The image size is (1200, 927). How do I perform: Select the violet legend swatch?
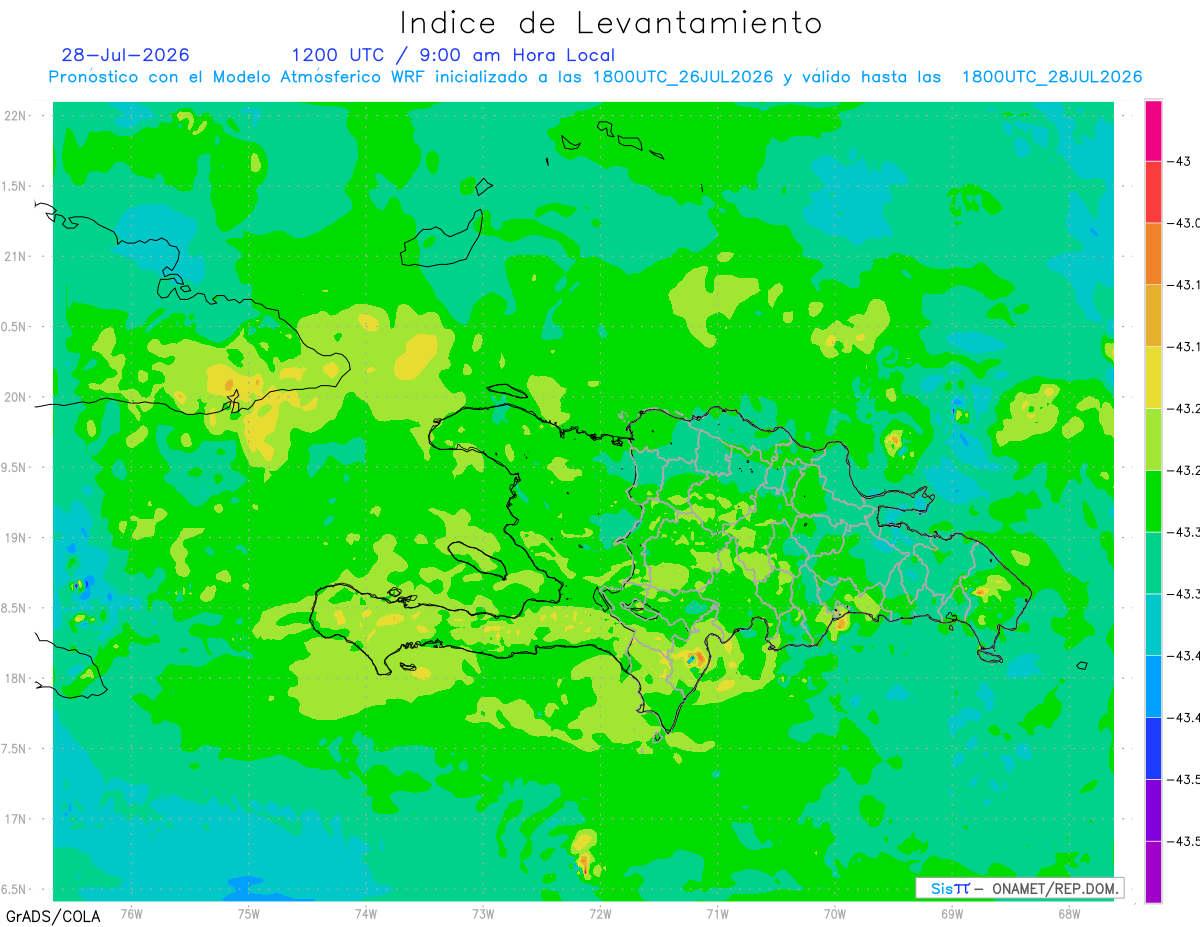1153,810
